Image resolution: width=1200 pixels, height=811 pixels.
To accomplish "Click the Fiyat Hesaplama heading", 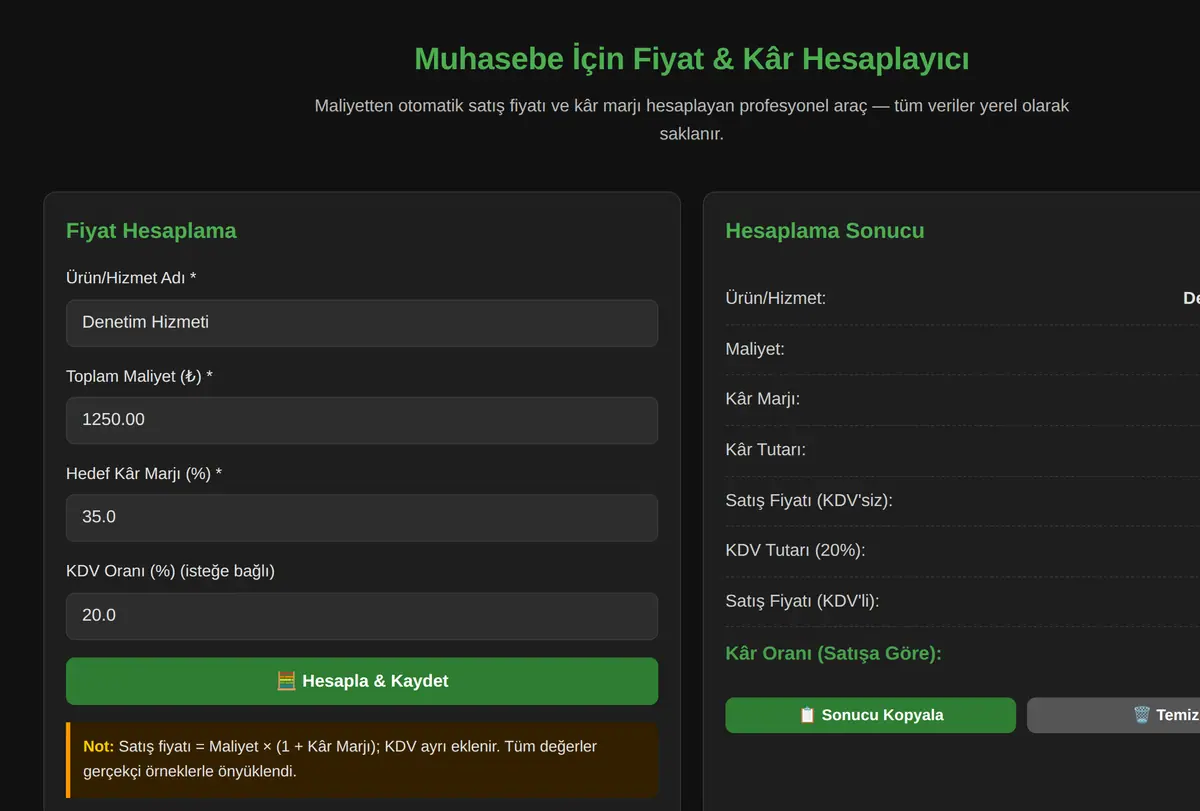I will point(151,231).
